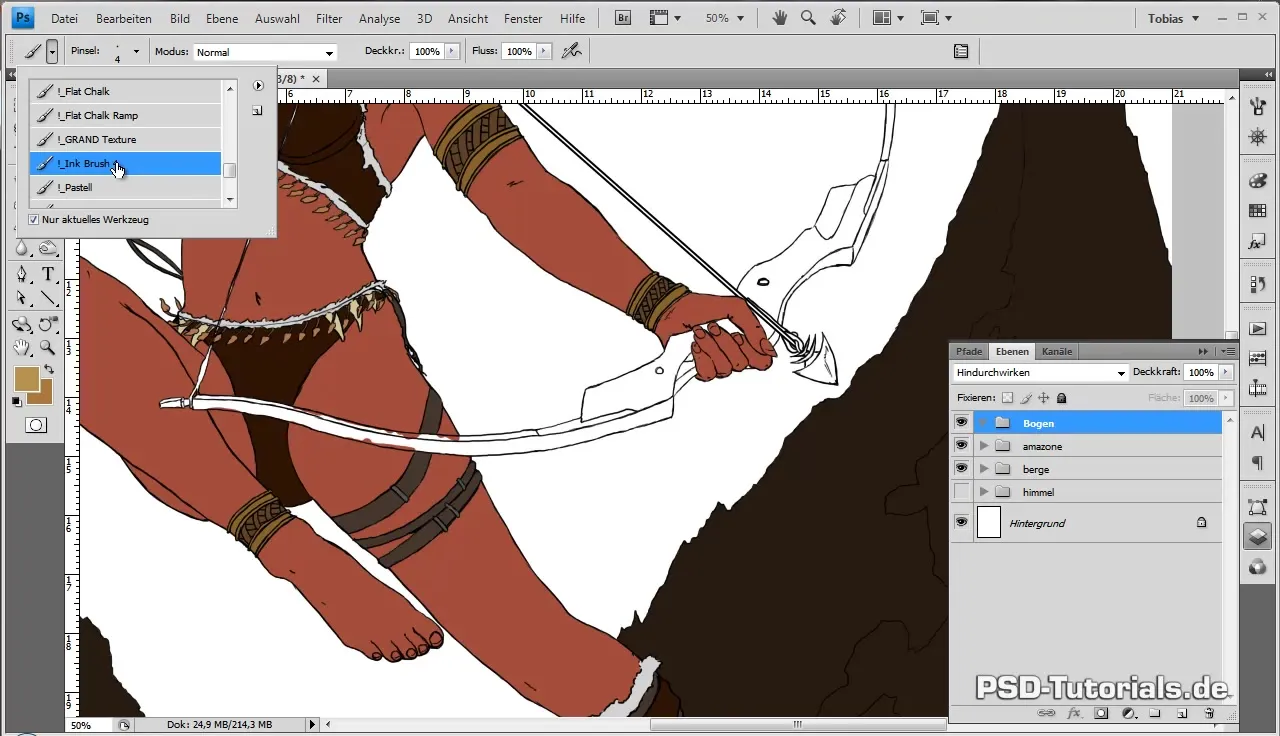
Task: Toggle Quick Mask mode
Action: [35, 425]
